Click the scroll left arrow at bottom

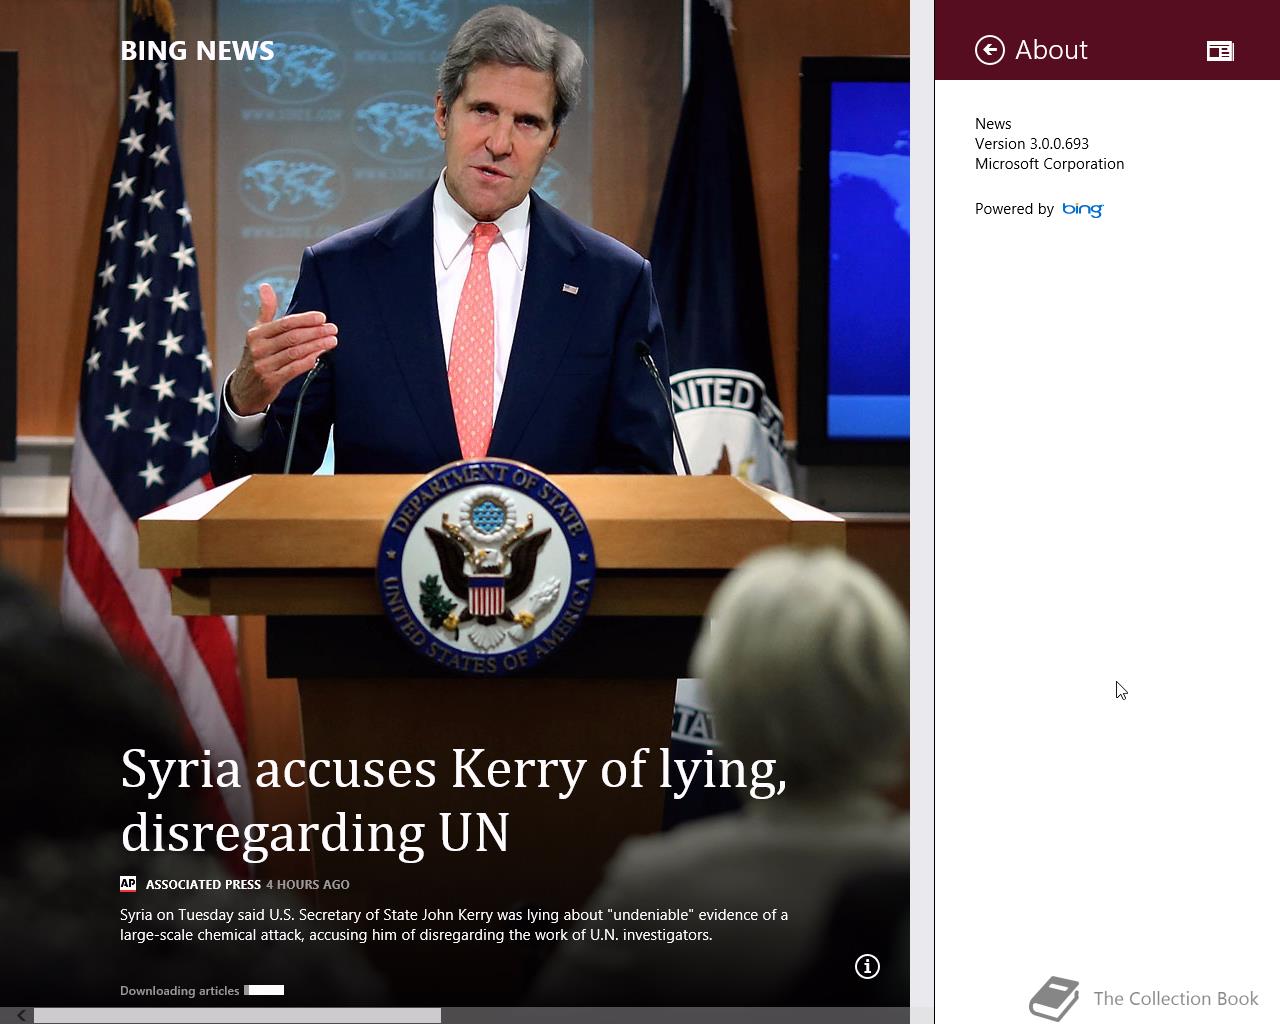click(20, 1015)
